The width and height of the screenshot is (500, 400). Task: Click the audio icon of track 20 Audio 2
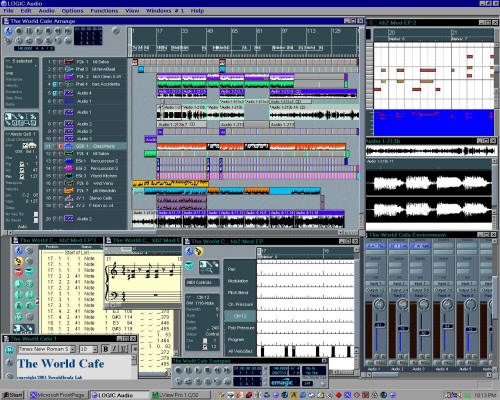coord(69,219)
